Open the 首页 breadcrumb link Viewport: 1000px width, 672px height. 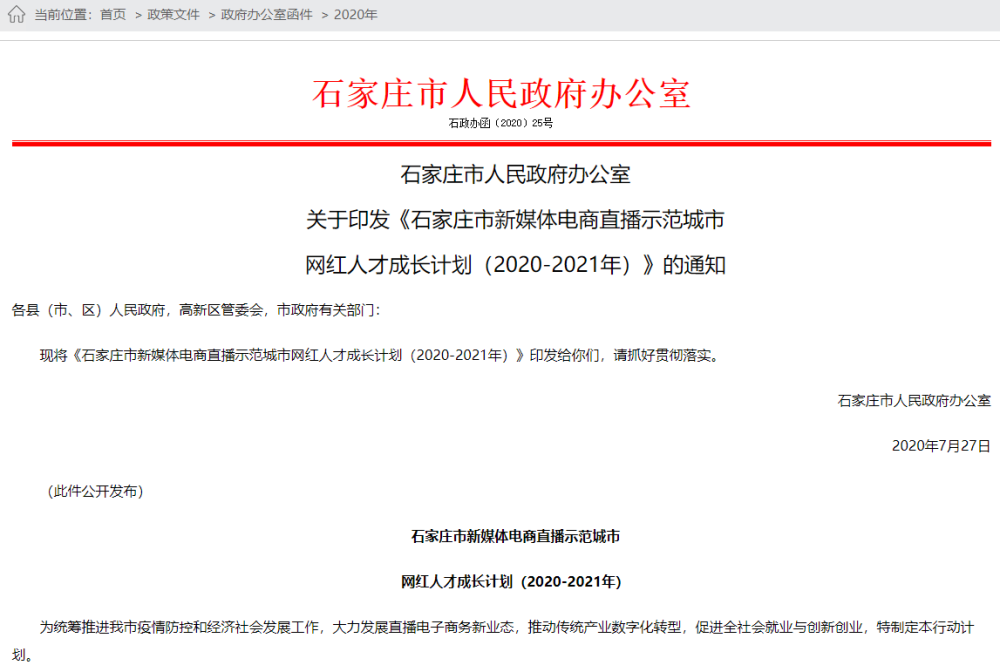113,15
